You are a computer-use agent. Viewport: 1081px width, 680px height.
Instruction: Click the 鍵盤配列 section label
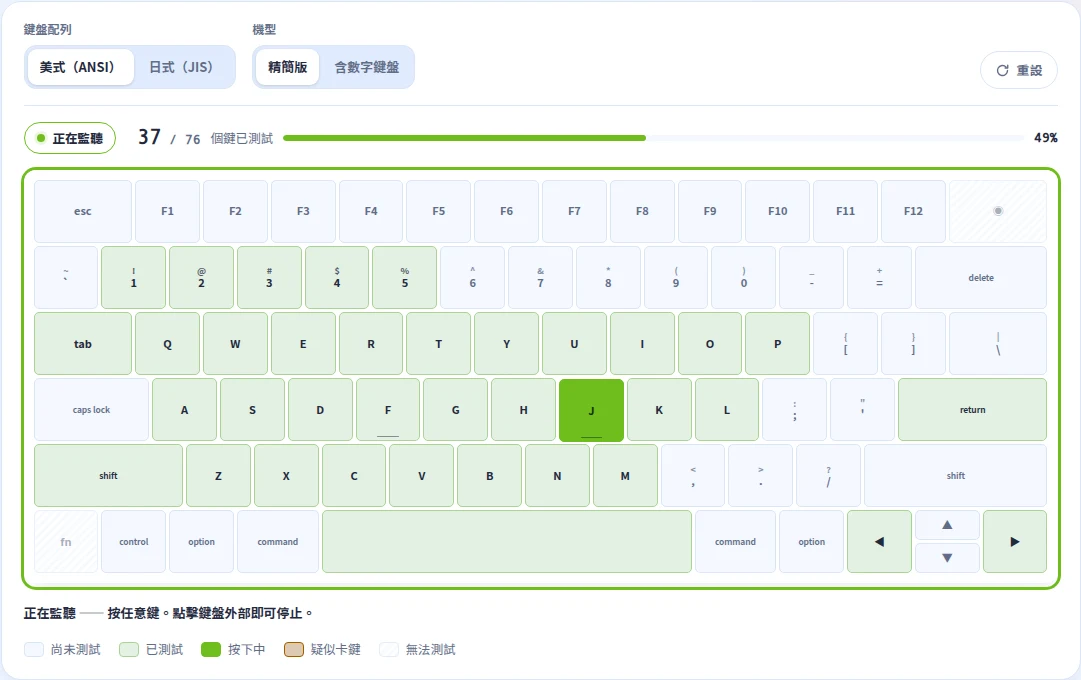pos(48,30)
